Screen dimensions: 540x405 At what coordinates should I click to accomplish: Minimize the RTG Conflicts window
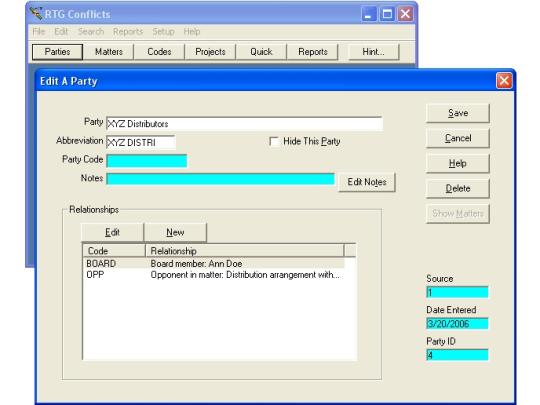point(368,14)
